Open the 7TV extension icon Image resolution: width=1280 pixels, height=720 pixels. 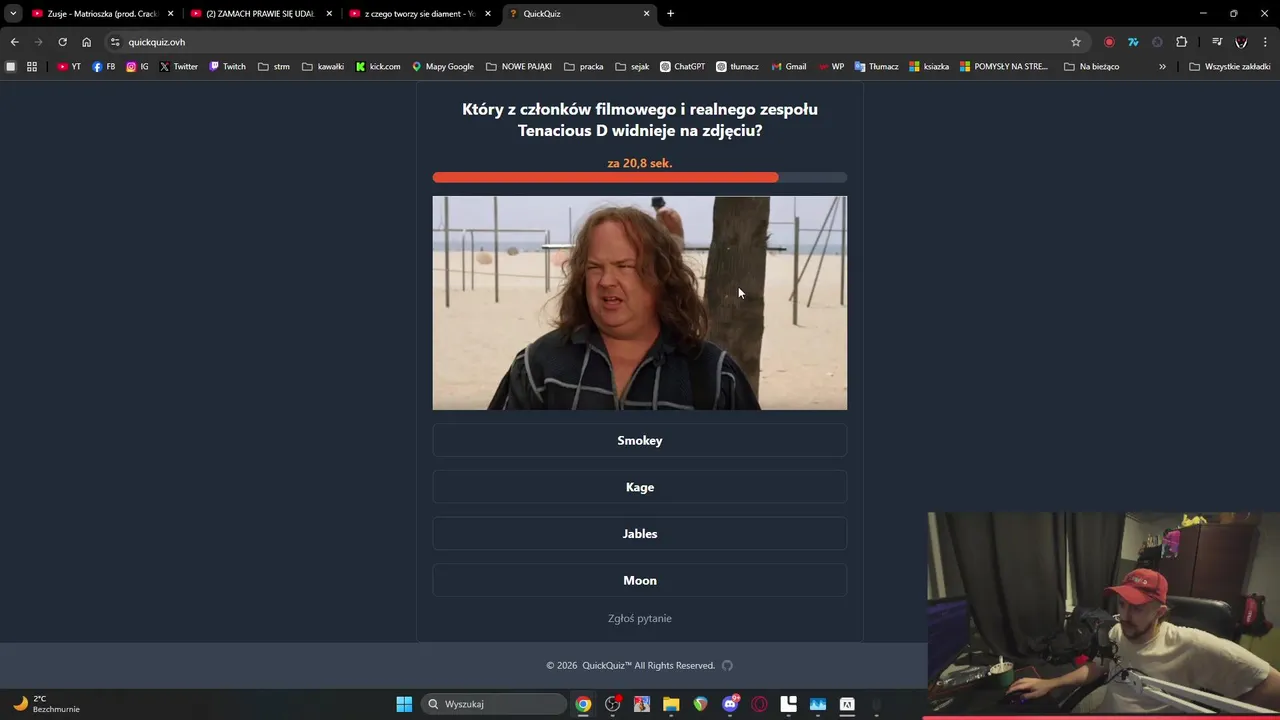(1133, 42)
